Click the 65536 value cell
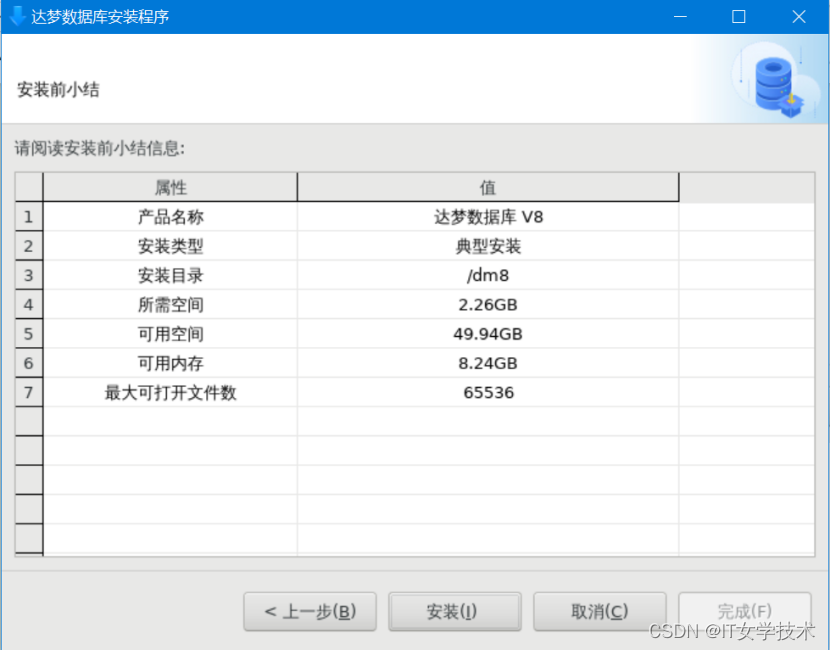 tap(488, 392)
